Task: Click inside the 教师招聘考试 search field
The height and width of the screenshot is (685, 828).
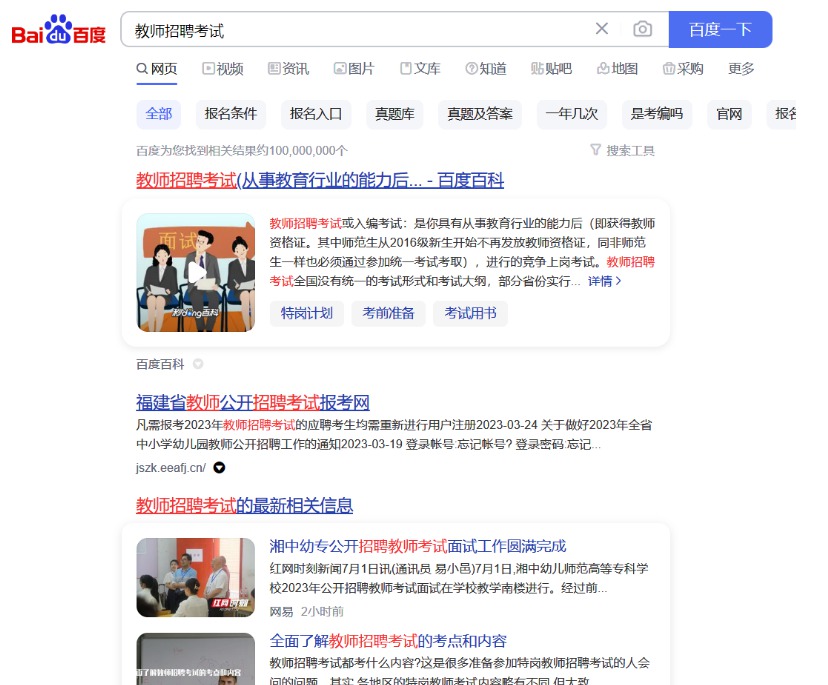Action: click(359, 30)
